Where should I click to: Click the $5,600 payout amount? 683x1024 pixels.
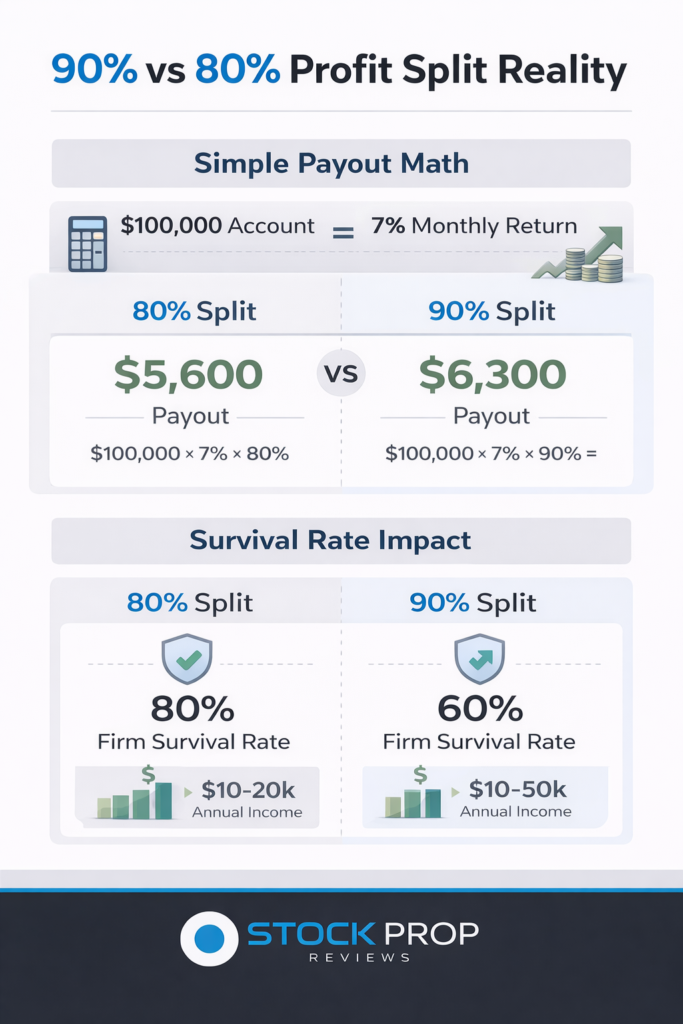click(188, 374)
